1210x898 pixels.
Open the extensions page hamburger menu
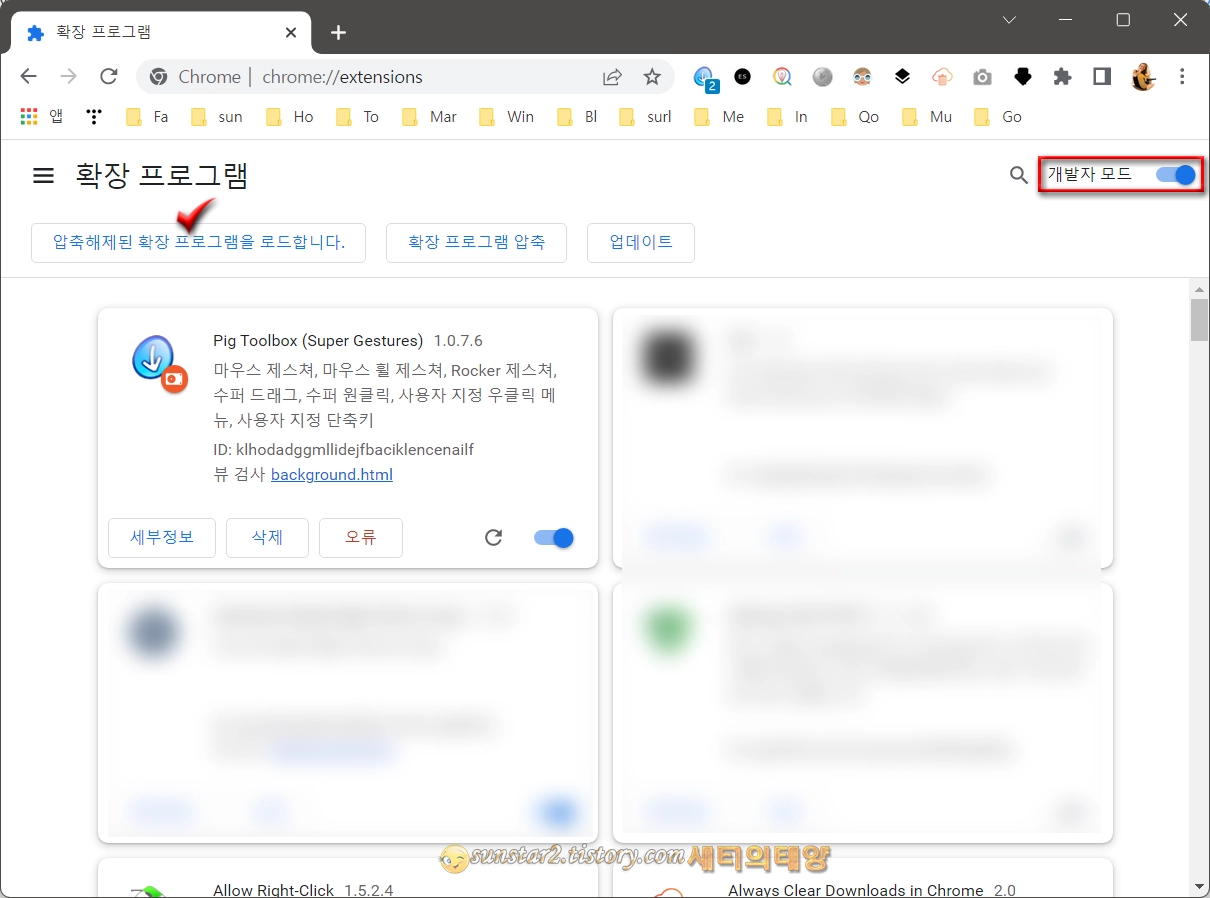point(43,175)
